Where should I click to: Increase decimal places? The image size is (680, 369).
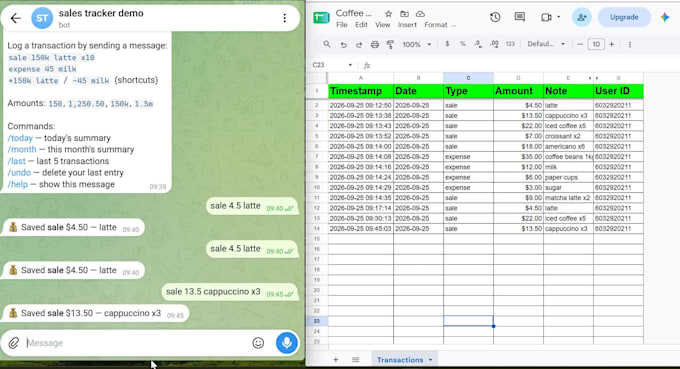click(494, 44)
